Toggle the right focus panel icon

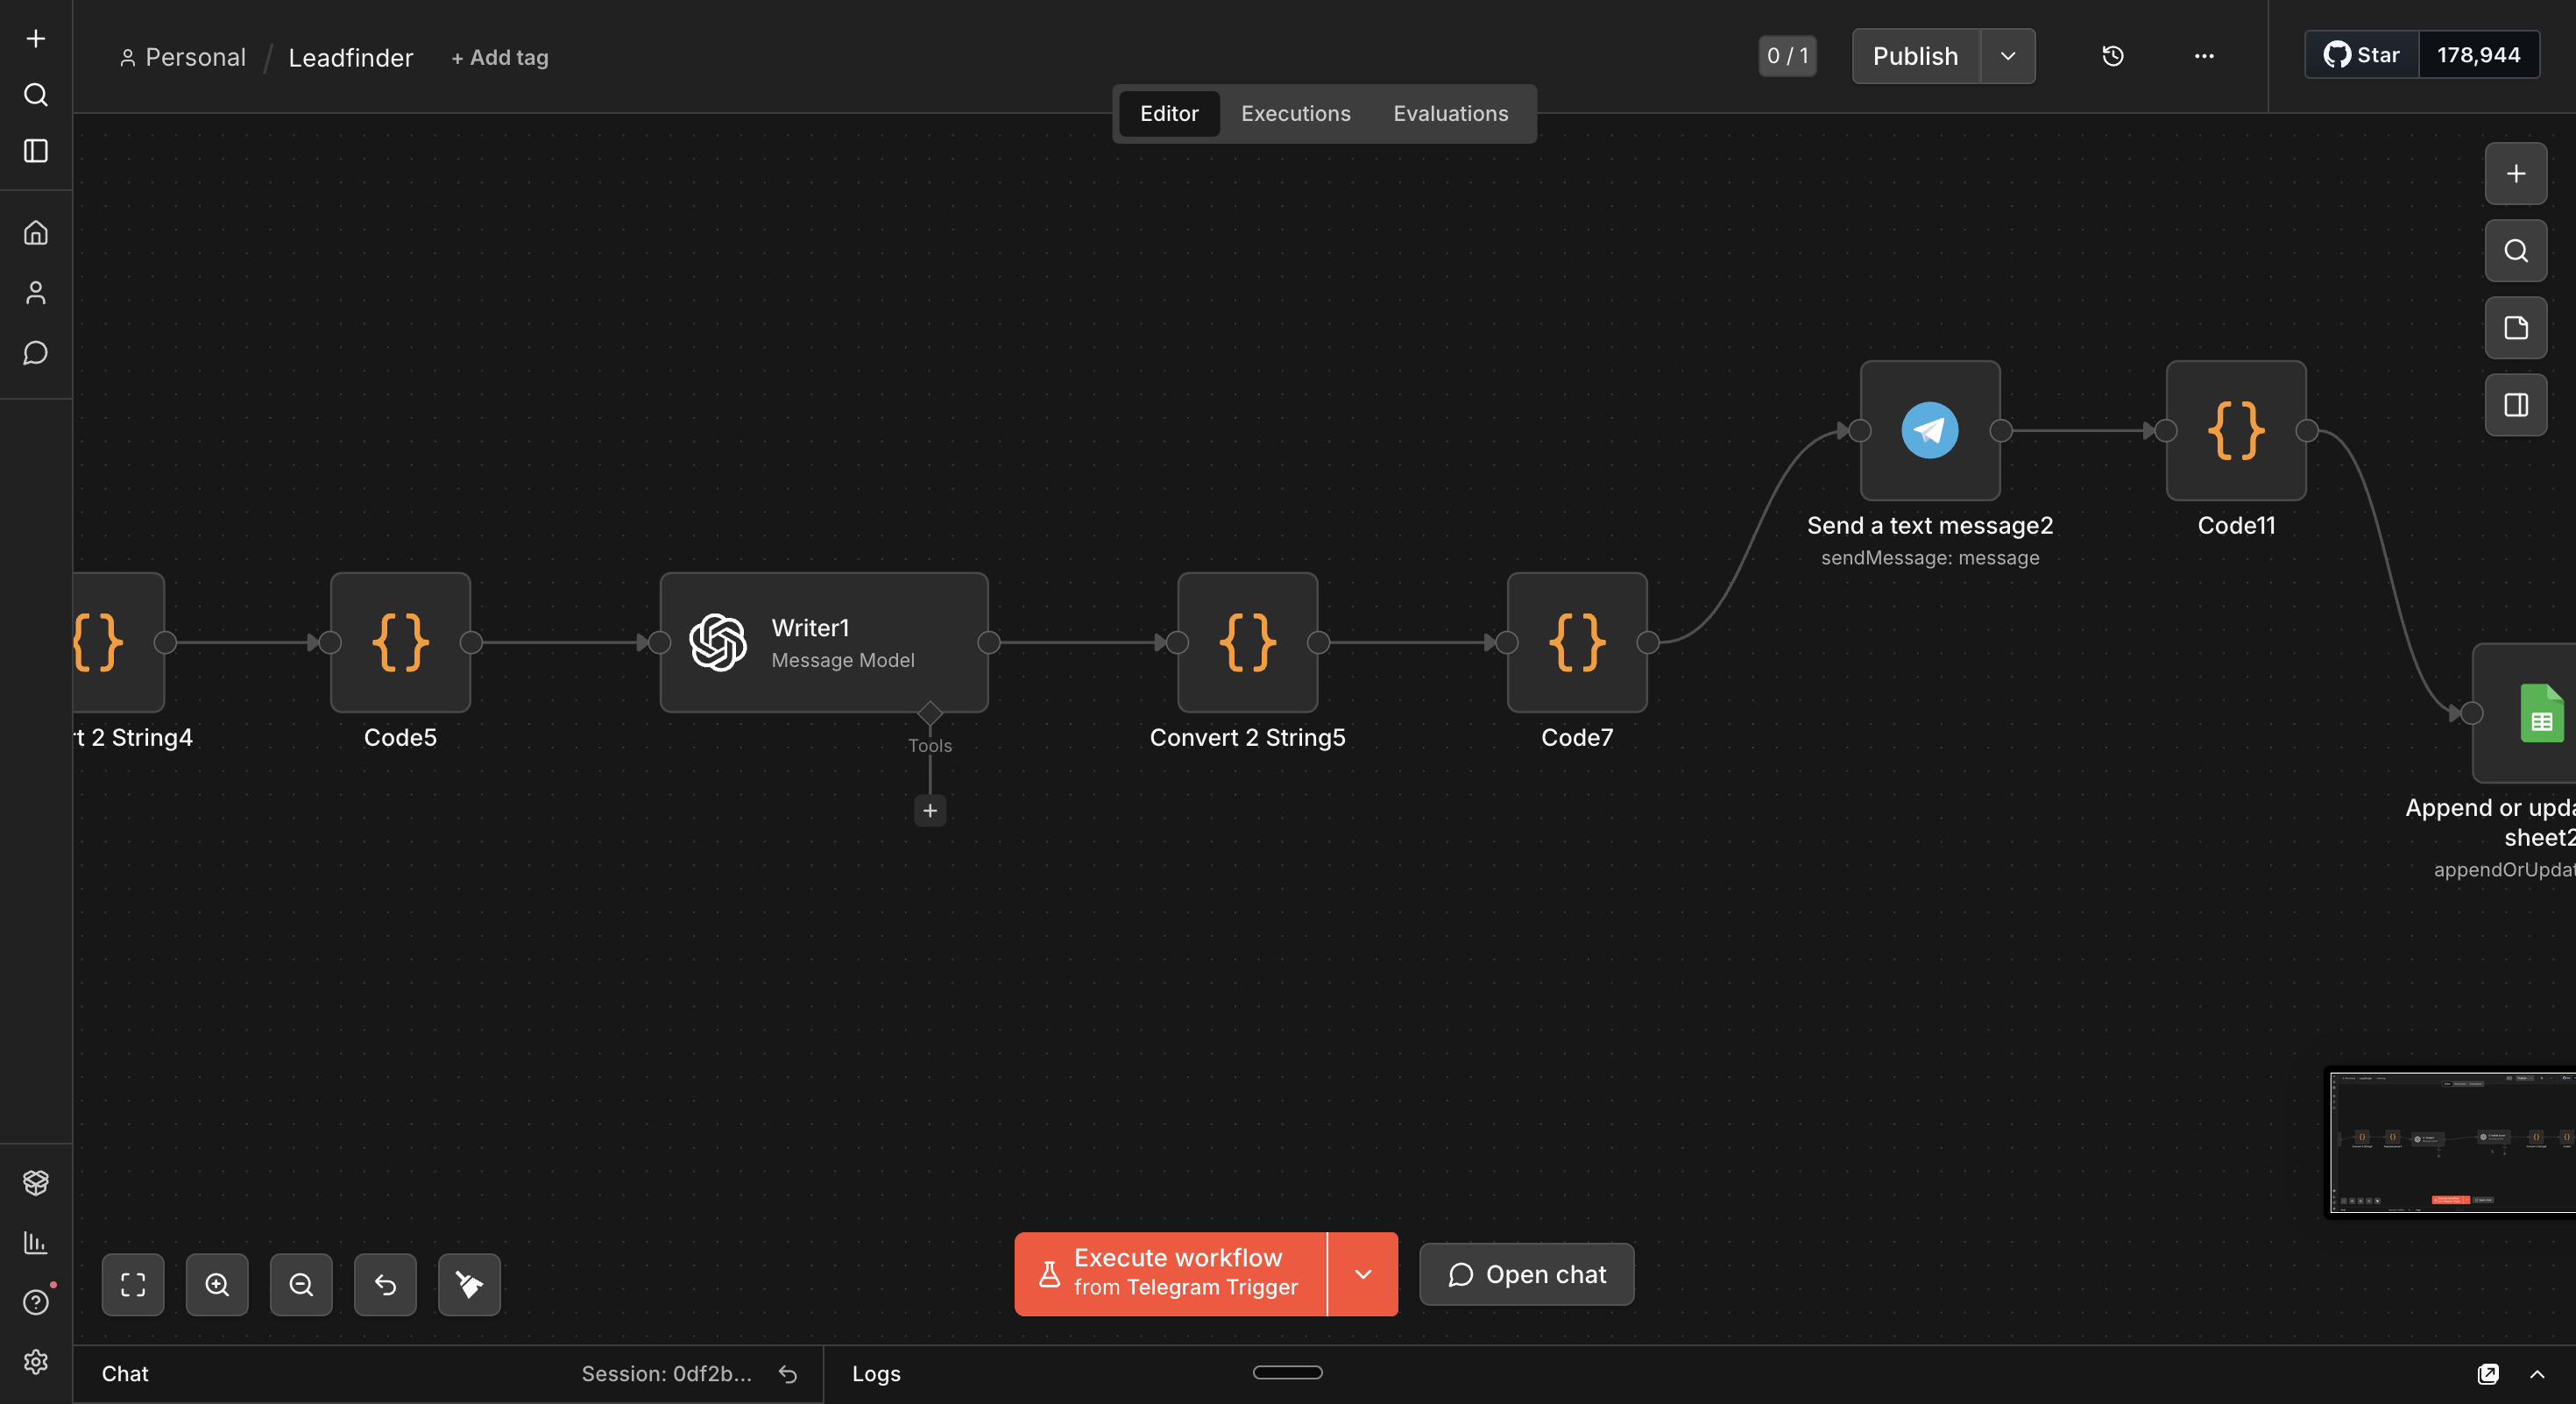(2515, 405)
